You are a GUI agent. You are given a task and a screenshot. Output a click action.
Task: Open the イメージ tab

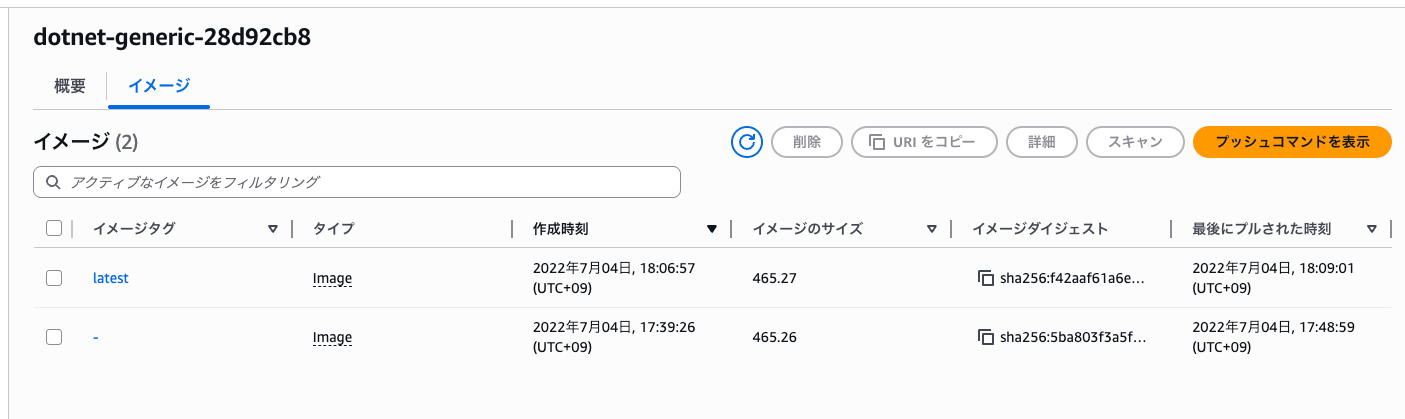pyautogui.click(x=159, y=86)
